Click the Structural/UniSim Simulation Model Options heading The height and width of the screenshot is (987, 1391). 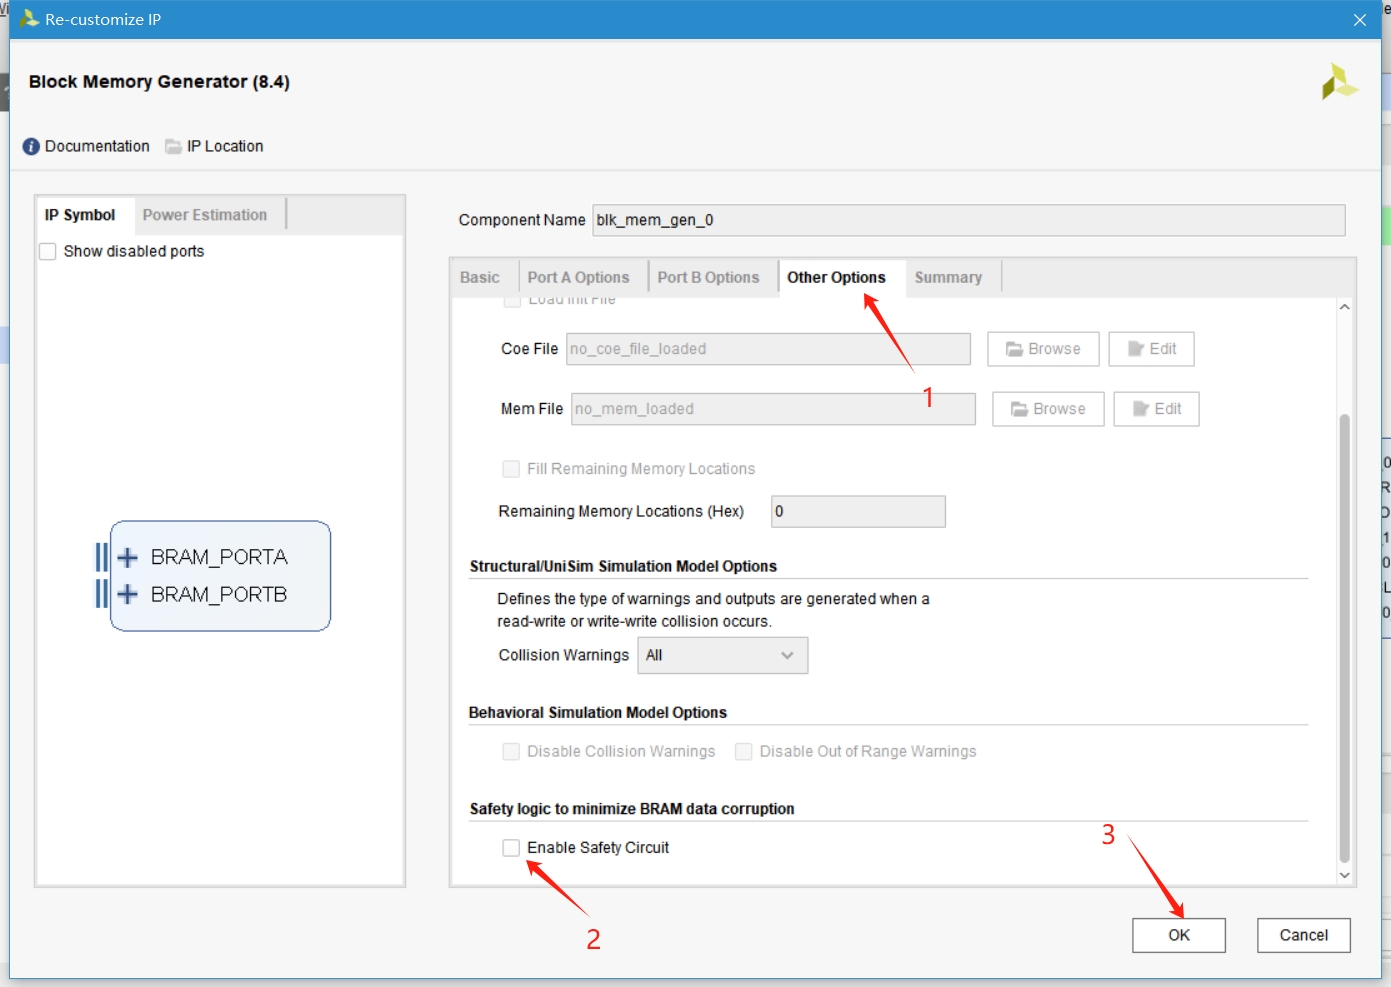[x=623, y=566]
